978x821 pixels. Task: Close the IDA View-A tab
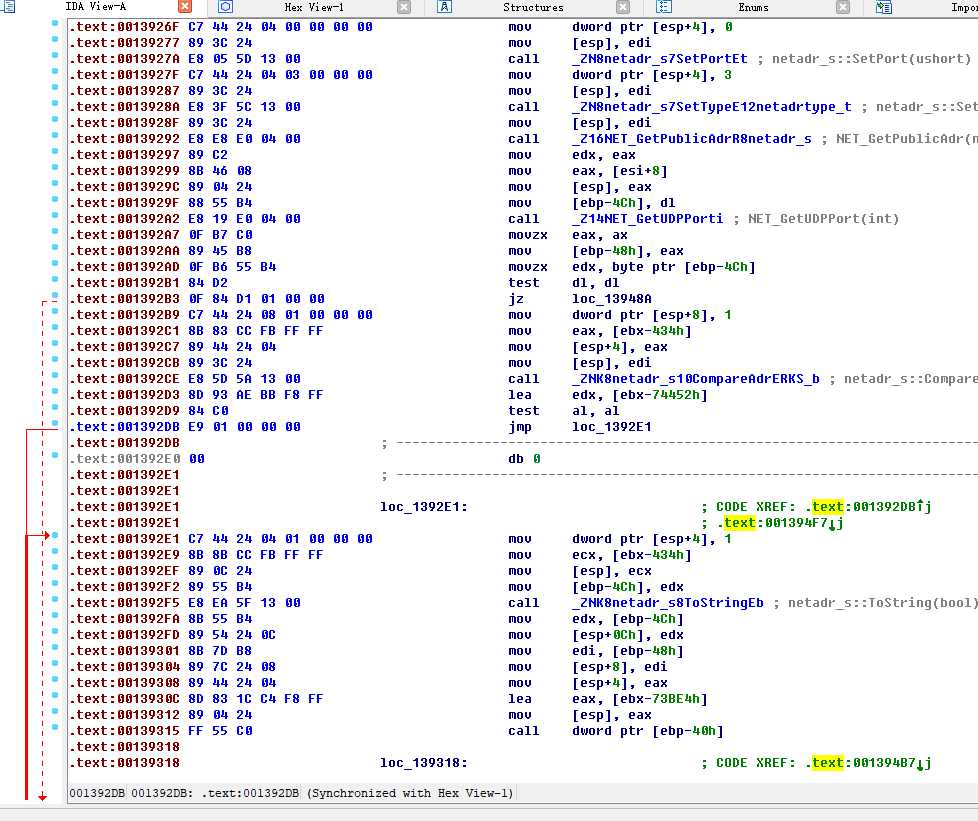point(185,7)
